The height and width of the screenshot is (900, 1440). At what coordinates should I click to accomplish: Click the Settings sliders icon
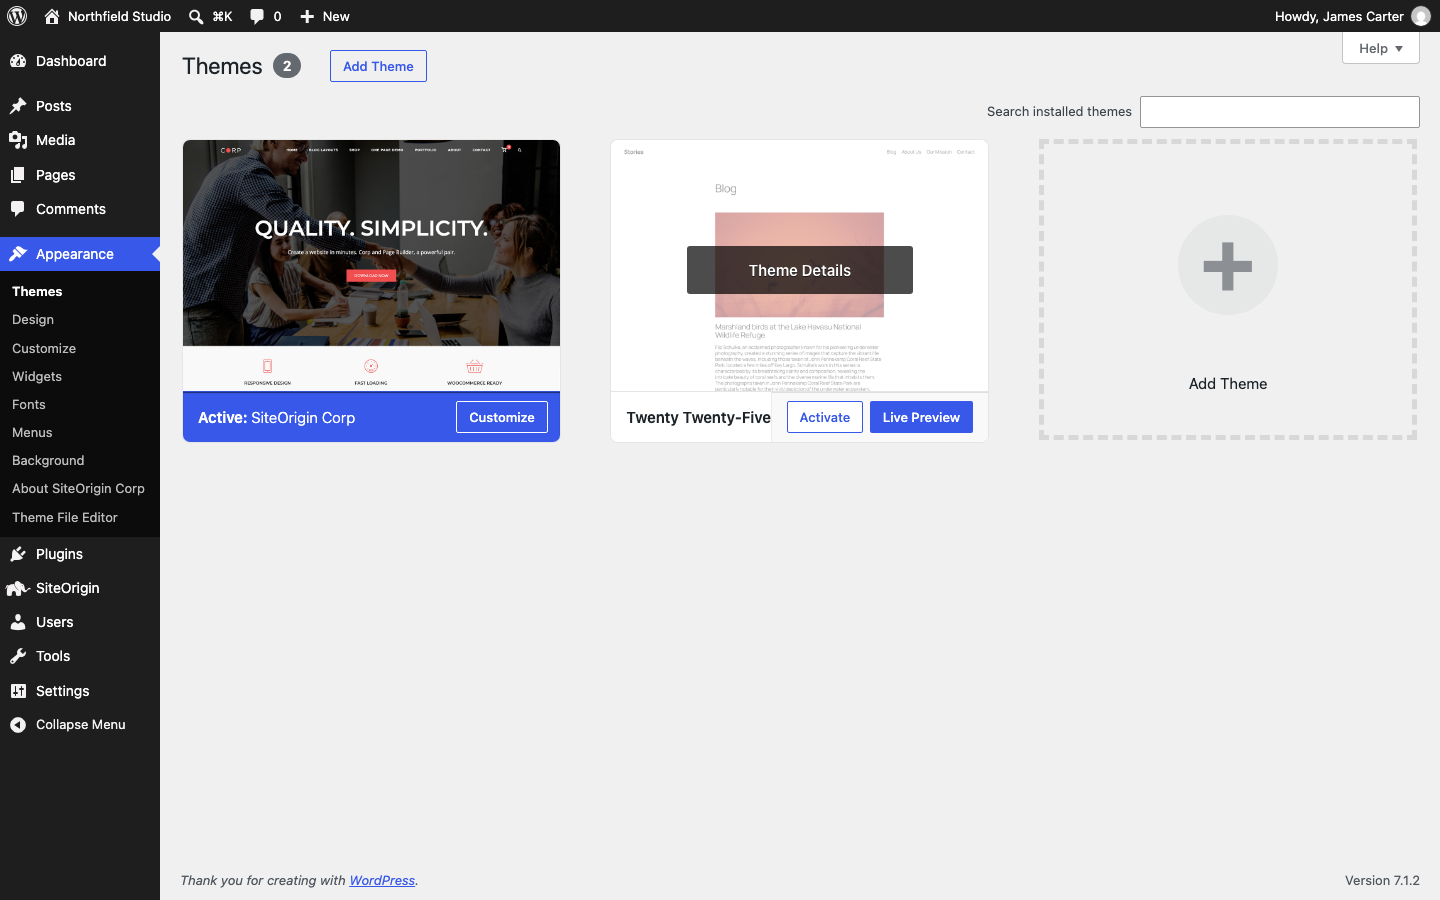point(18,691)
